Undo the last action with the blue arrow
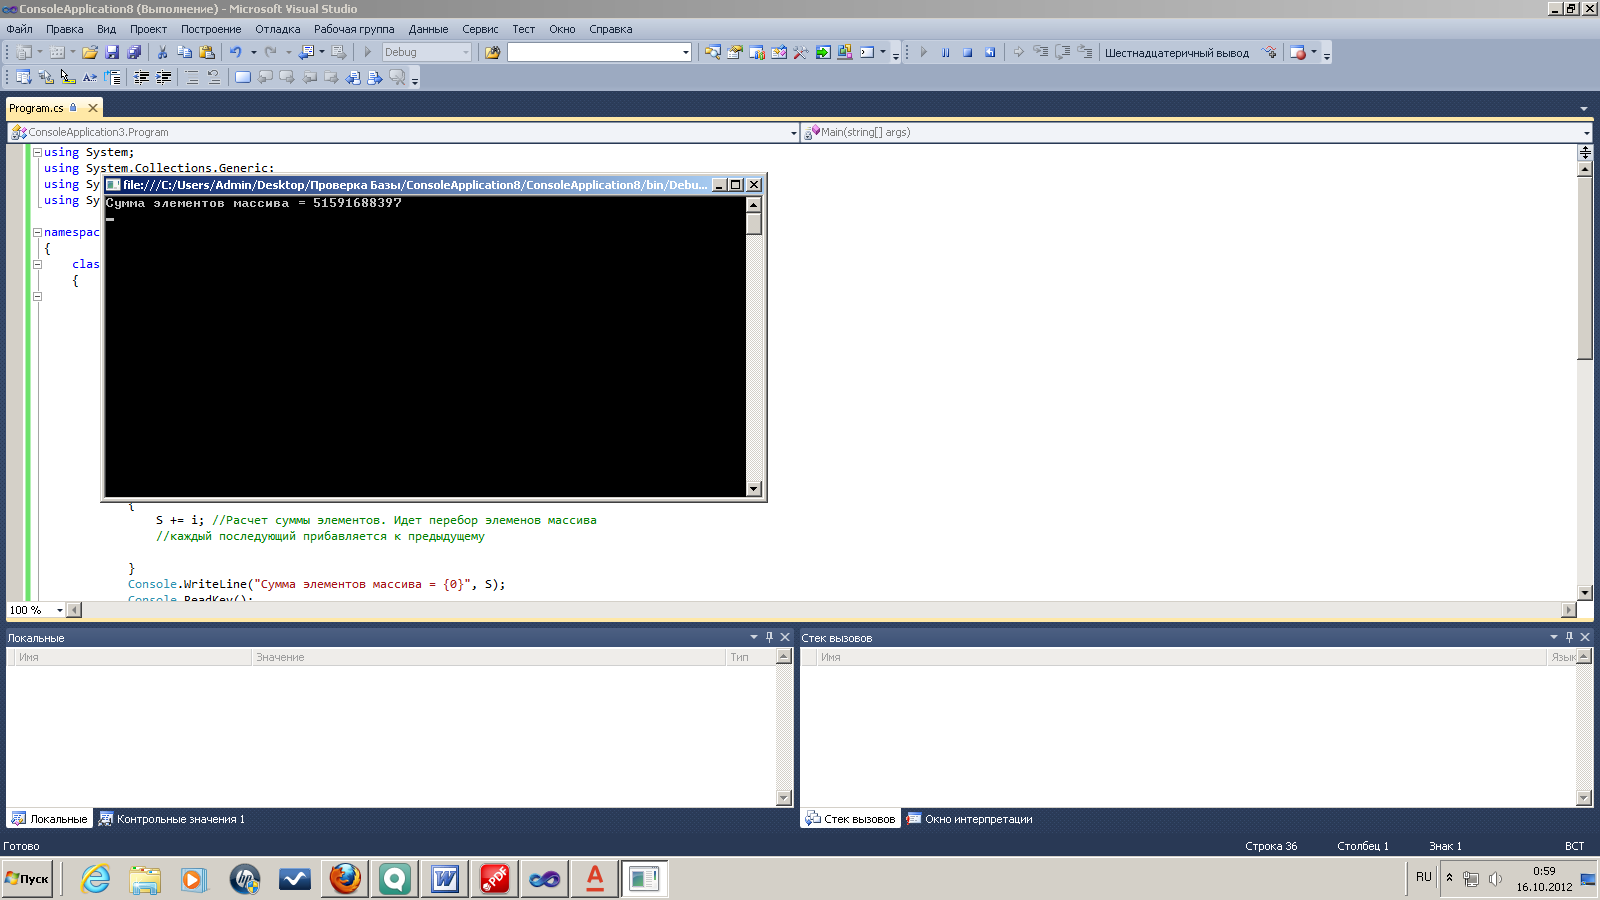Image resolution: width=1600 pixels, height=900 pixels. point(235,52)
